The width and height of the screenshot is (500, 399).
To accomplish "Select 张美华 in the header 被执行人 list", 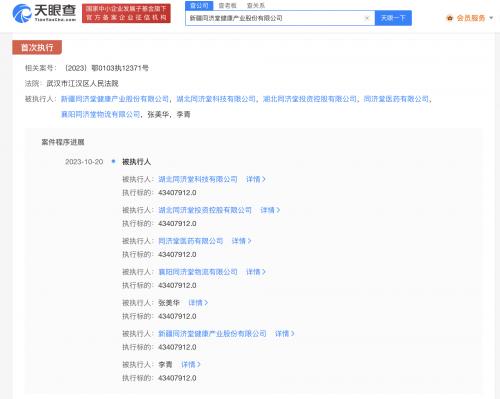I will click(158, 114).
